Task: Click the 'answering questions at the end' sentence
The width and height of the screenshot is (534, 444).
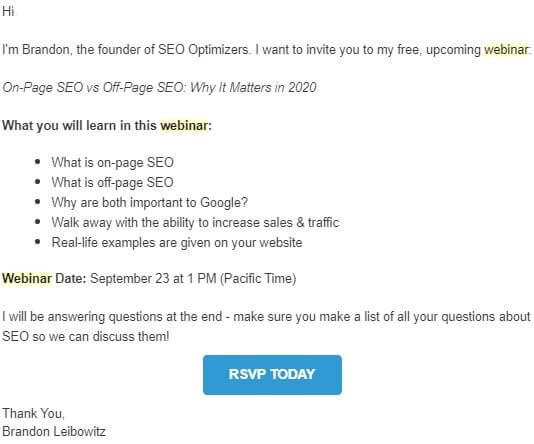Action: coord(266,317)
